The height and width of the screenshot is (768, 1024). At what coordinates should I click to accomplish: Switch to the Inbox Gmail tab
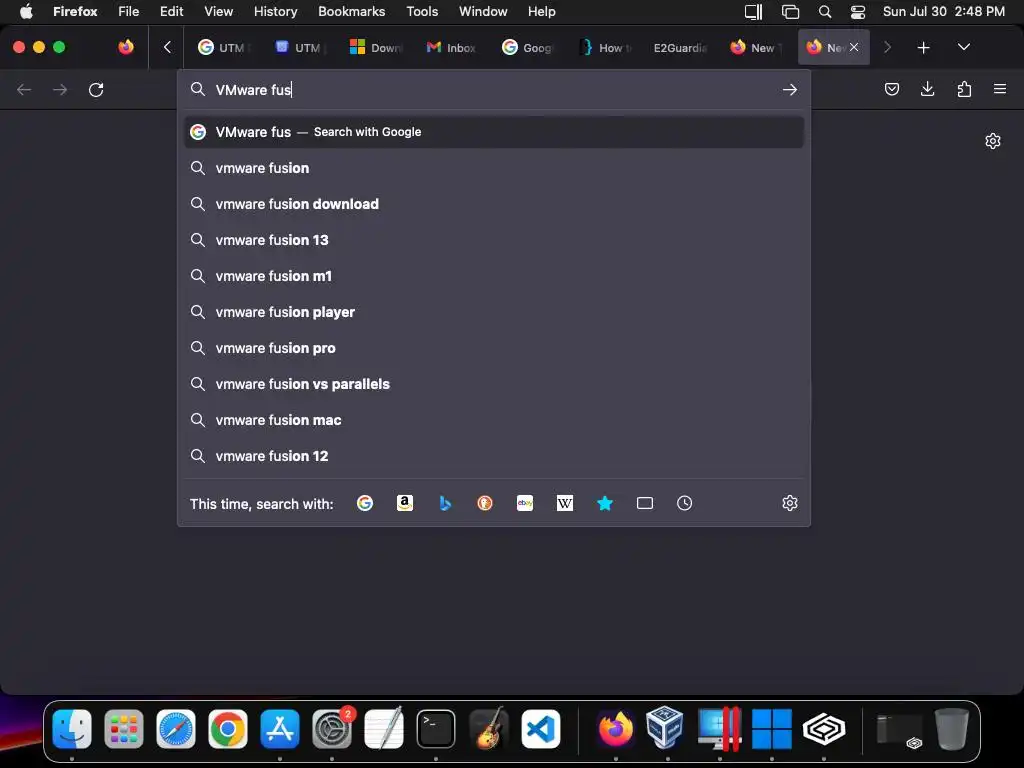click(x=451, y=48)
